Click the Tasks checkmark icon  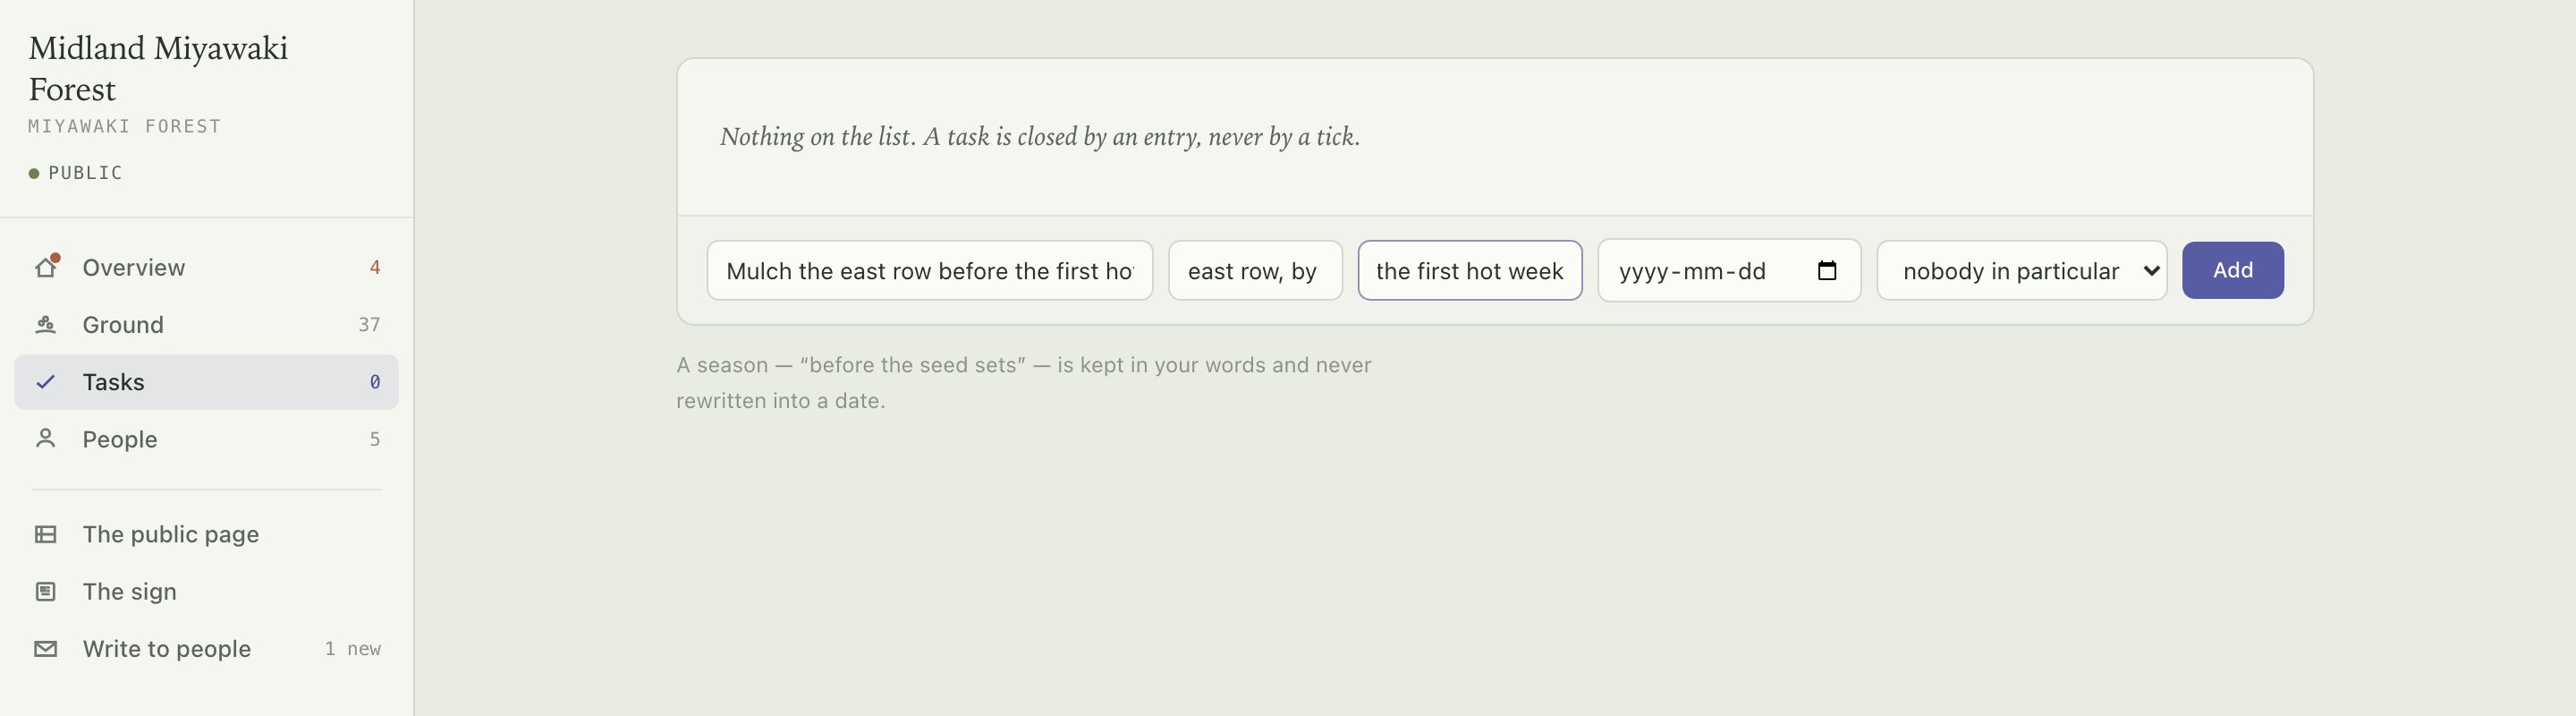click(x=46, y=382)
